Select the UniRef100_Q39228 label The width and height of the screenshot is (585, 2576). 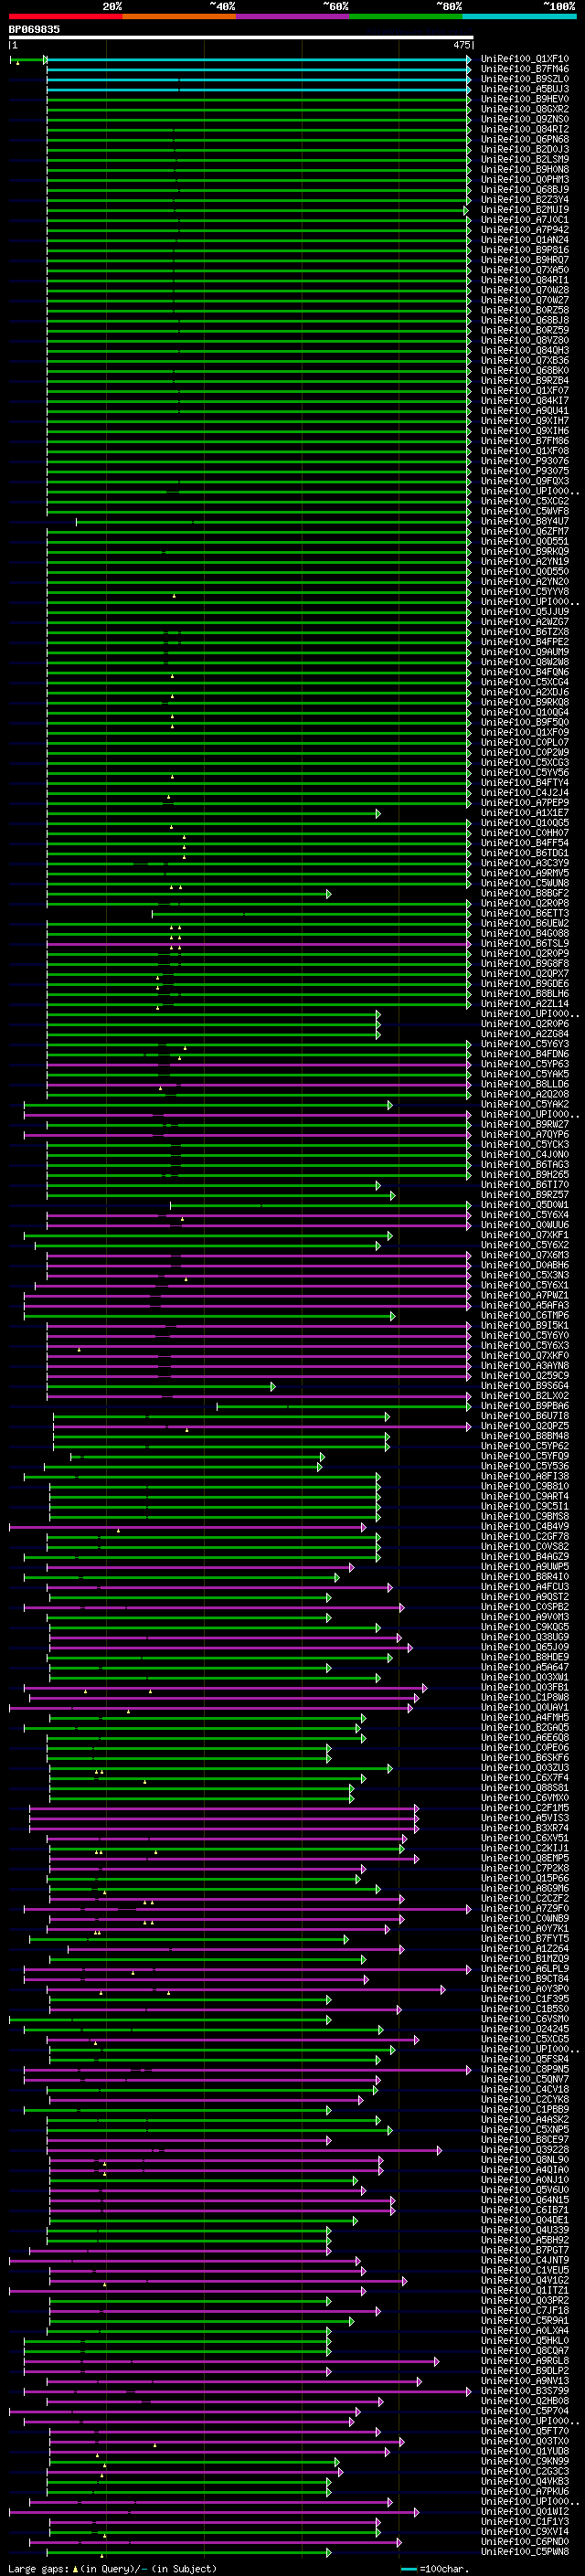[524, 2150]
